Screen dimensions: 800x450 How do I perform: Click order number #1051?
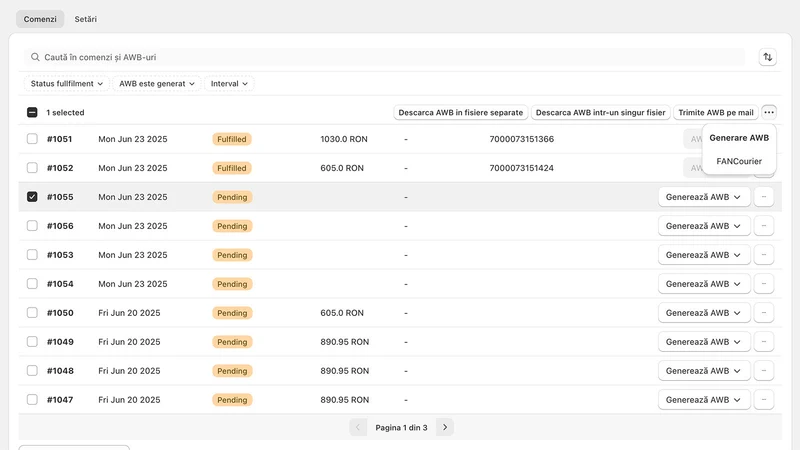(x=60, y=139)
